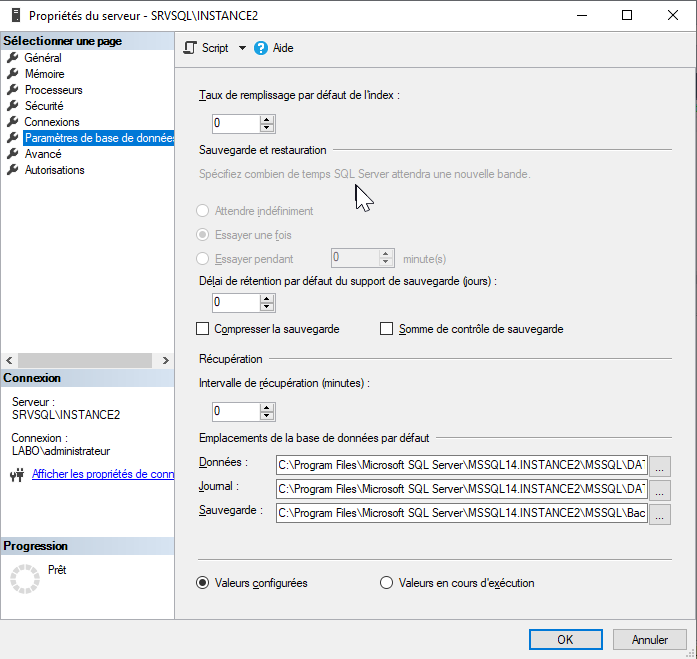Select the Connexions page
The width and height of the screenshot is (697, 659).
[x=51, y=122]
